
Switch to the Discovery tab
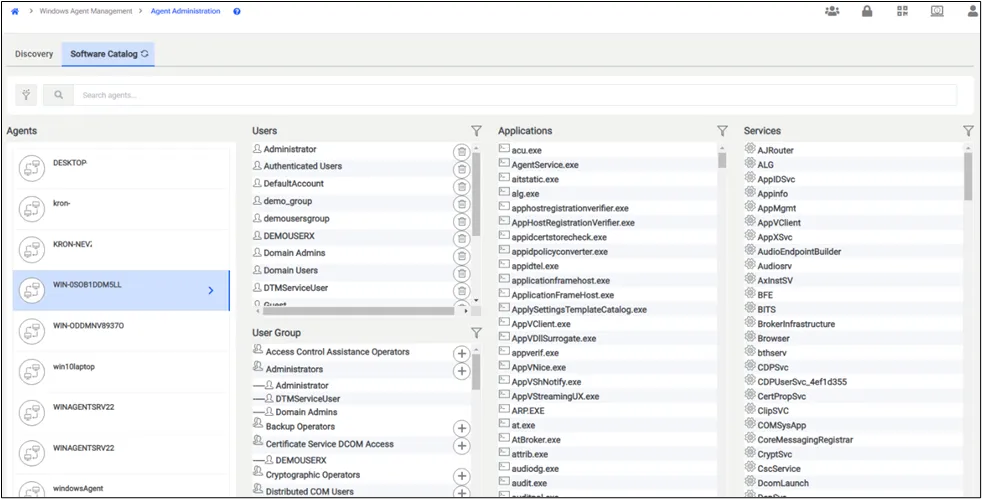pyautogui.click(x=34, y=54)
